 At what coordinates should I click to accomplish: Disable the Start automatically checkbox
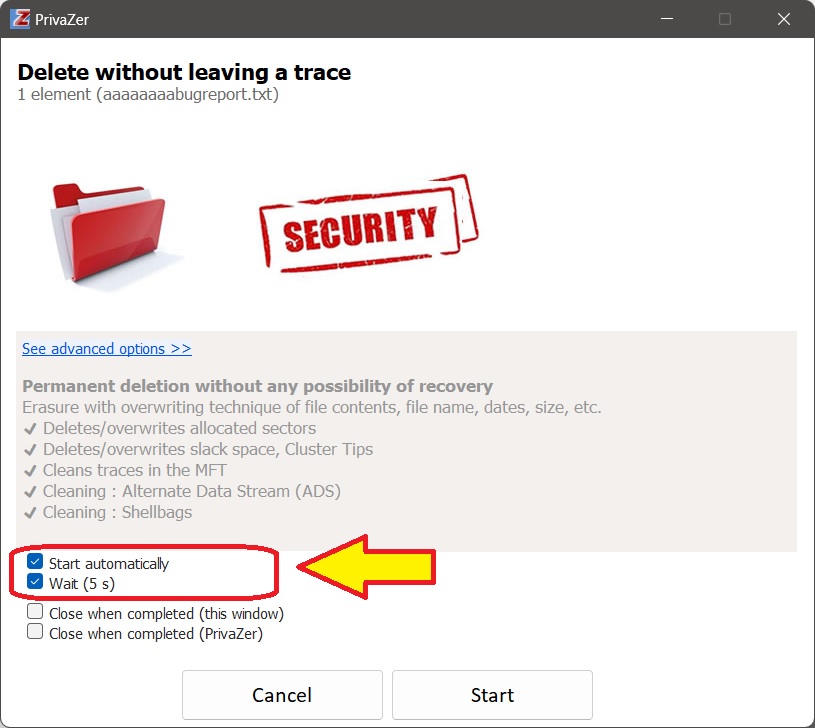click(x=36, y=563)
